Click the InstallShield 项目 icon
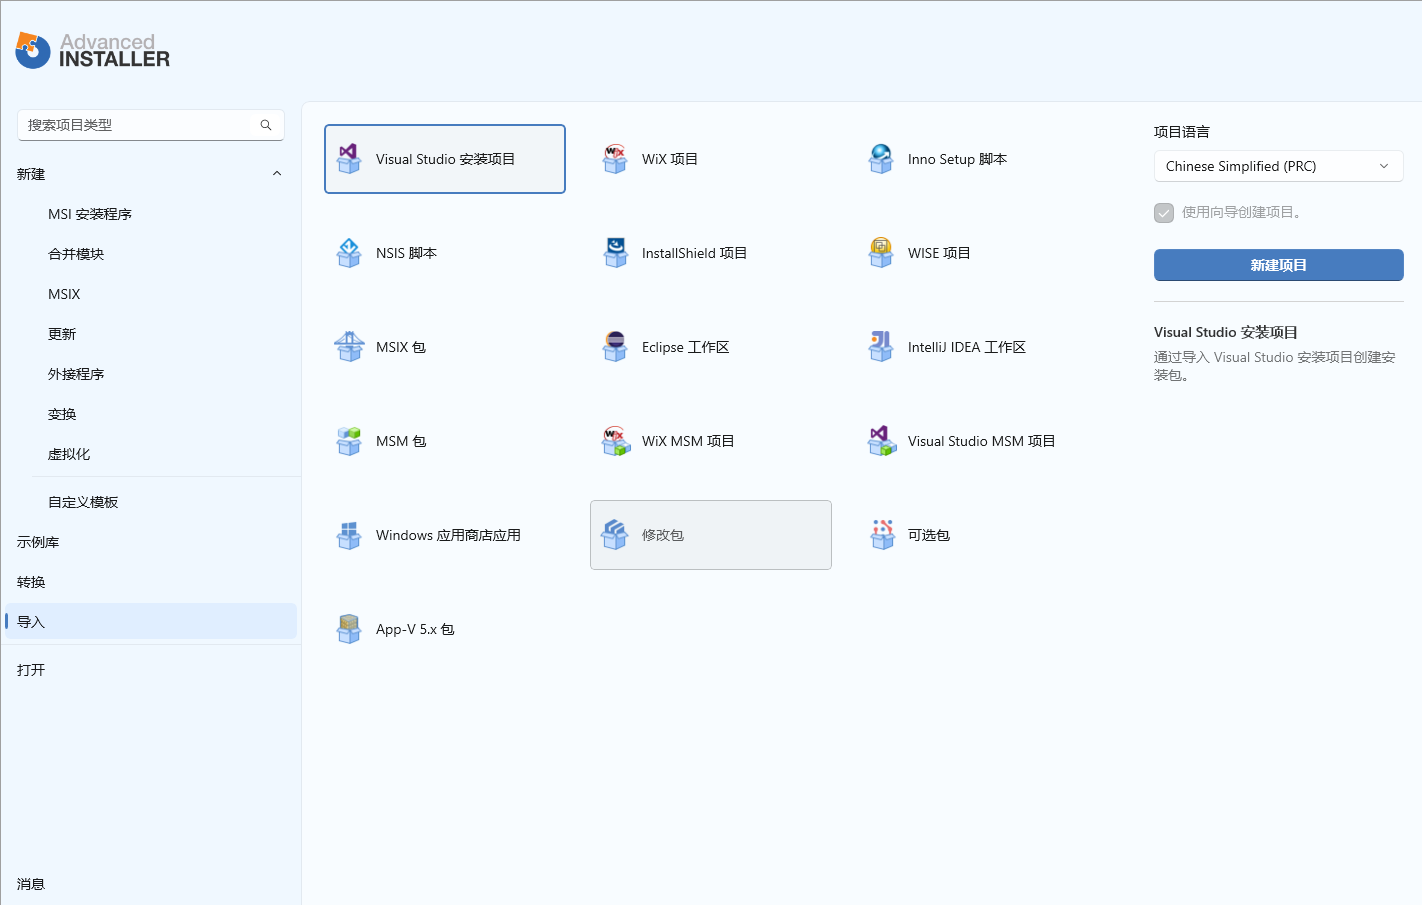The image size is (1423, 906). [x=615, y=253]
